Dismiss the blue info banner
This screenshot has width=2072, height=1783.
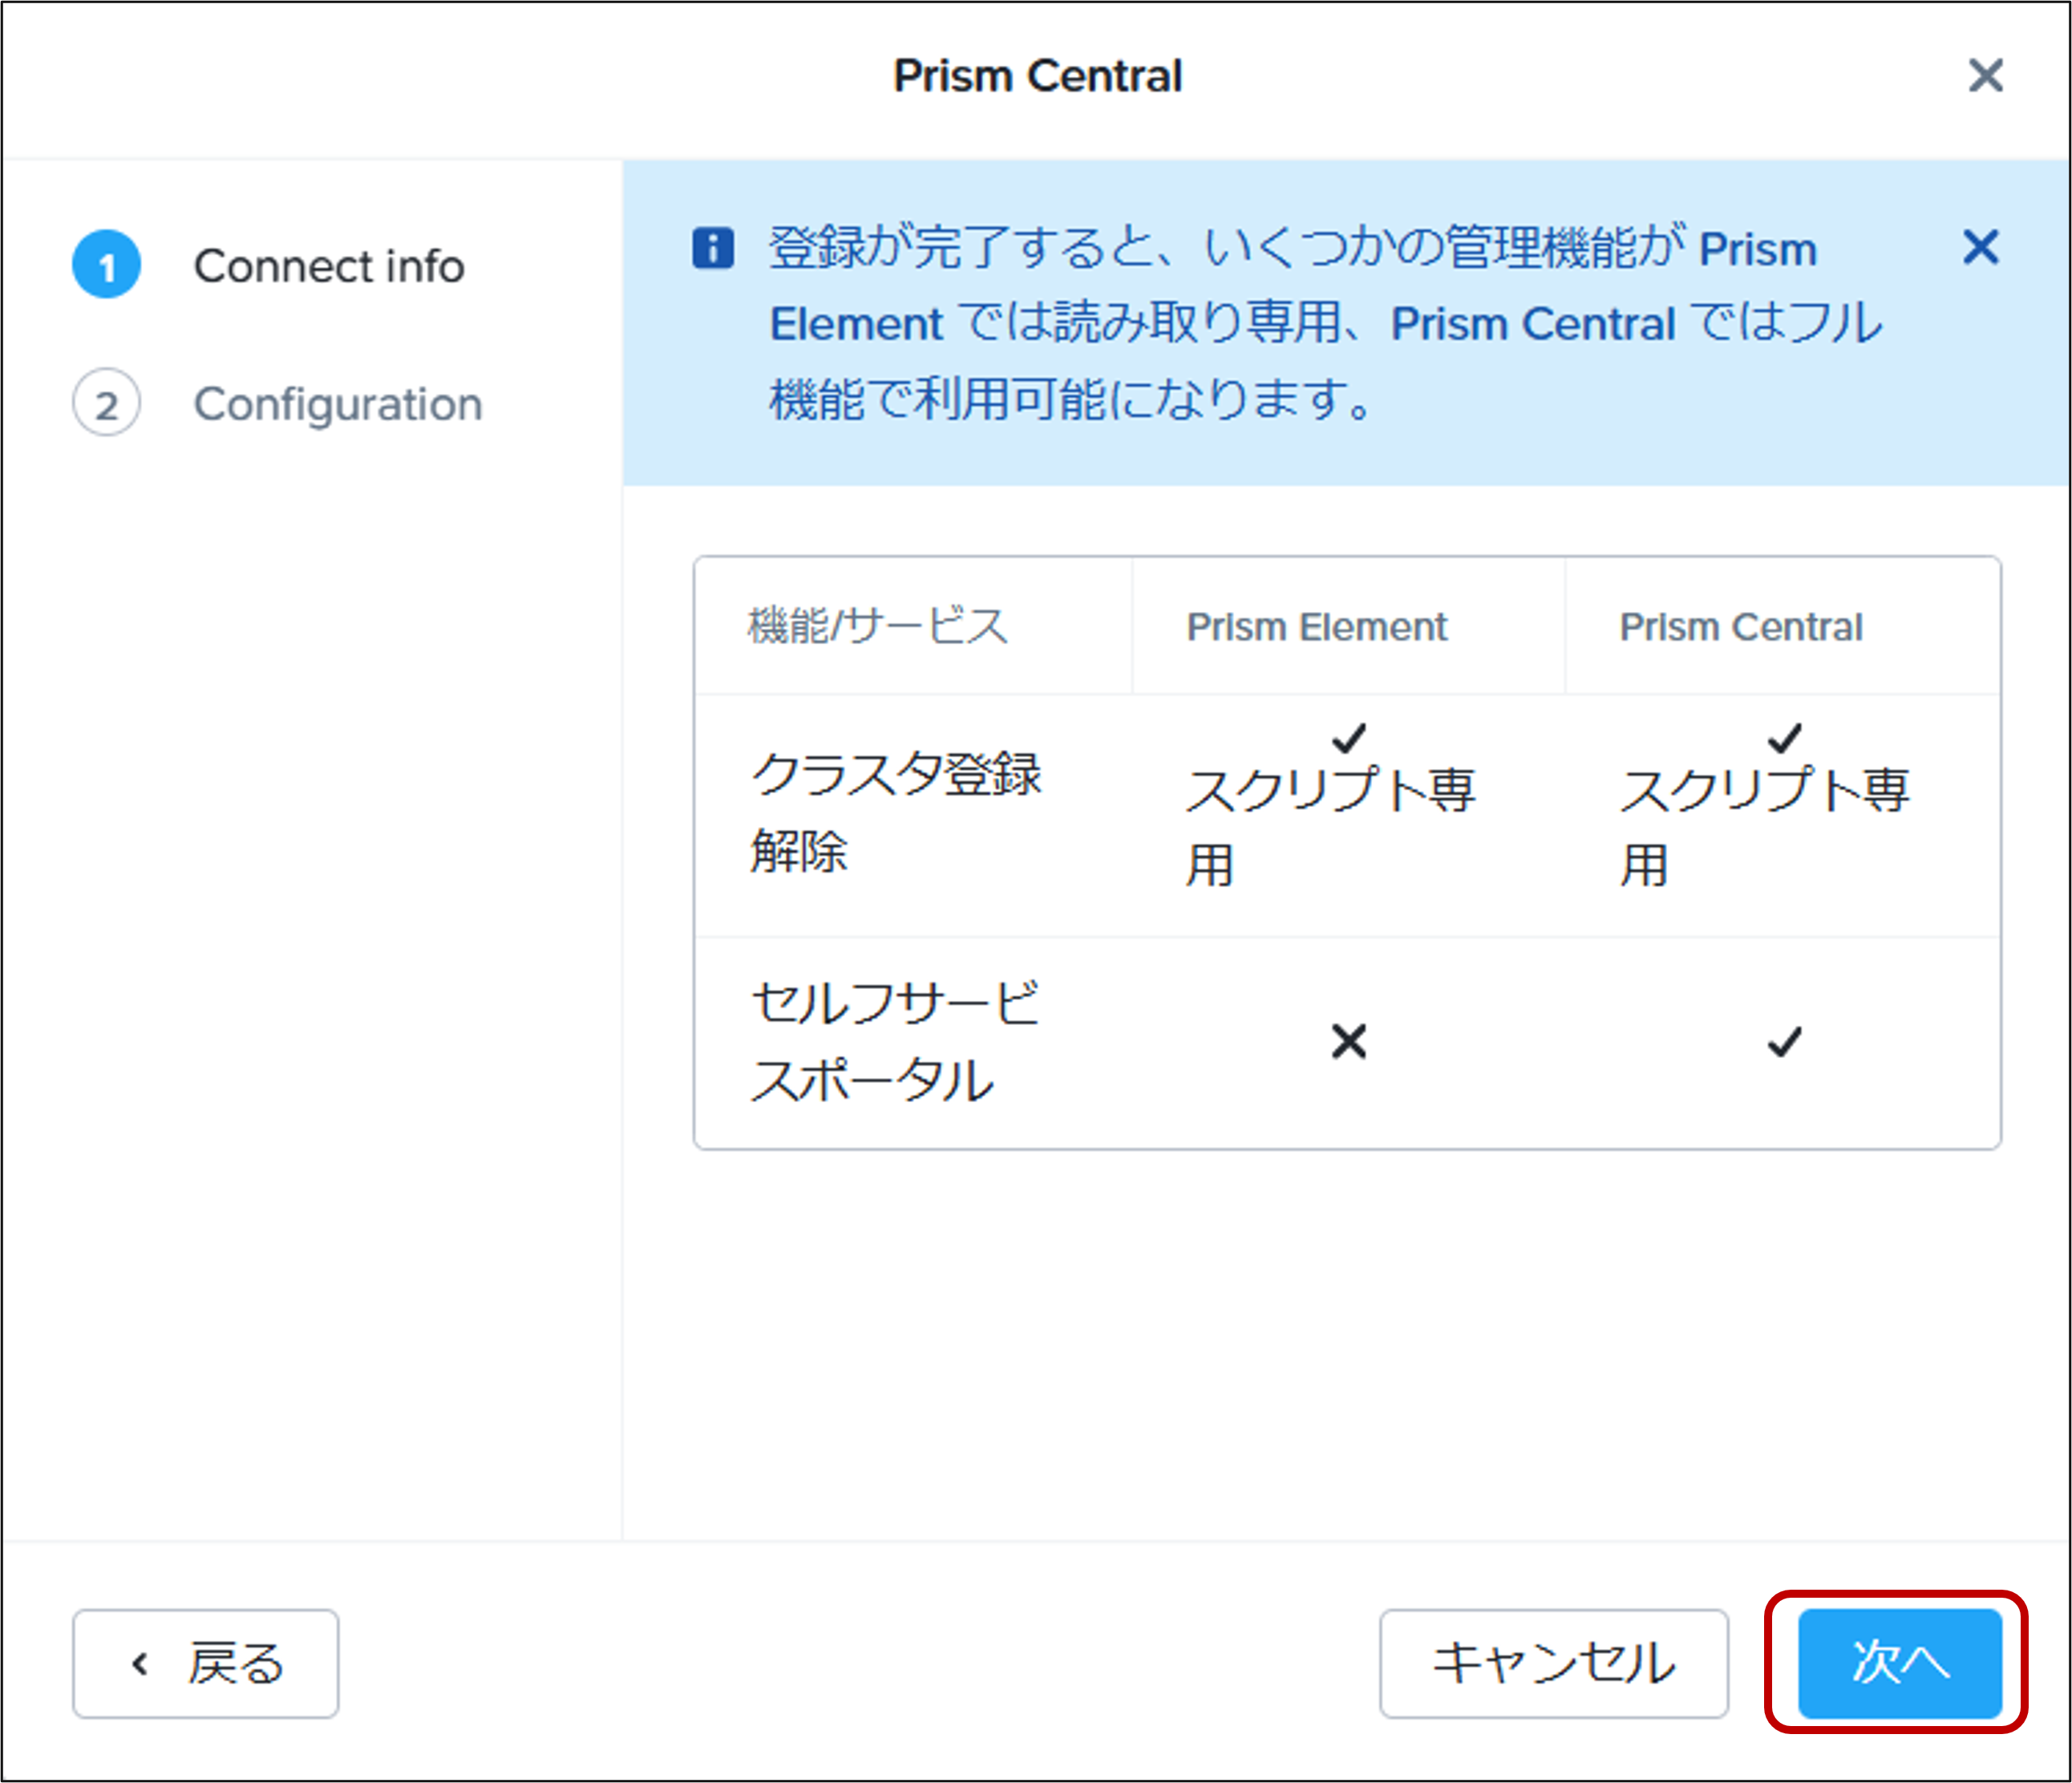[1980, 246]
